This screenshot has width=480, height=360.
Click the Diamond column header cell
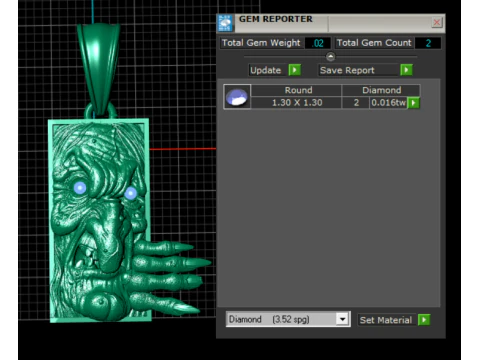tap(381, 90)
